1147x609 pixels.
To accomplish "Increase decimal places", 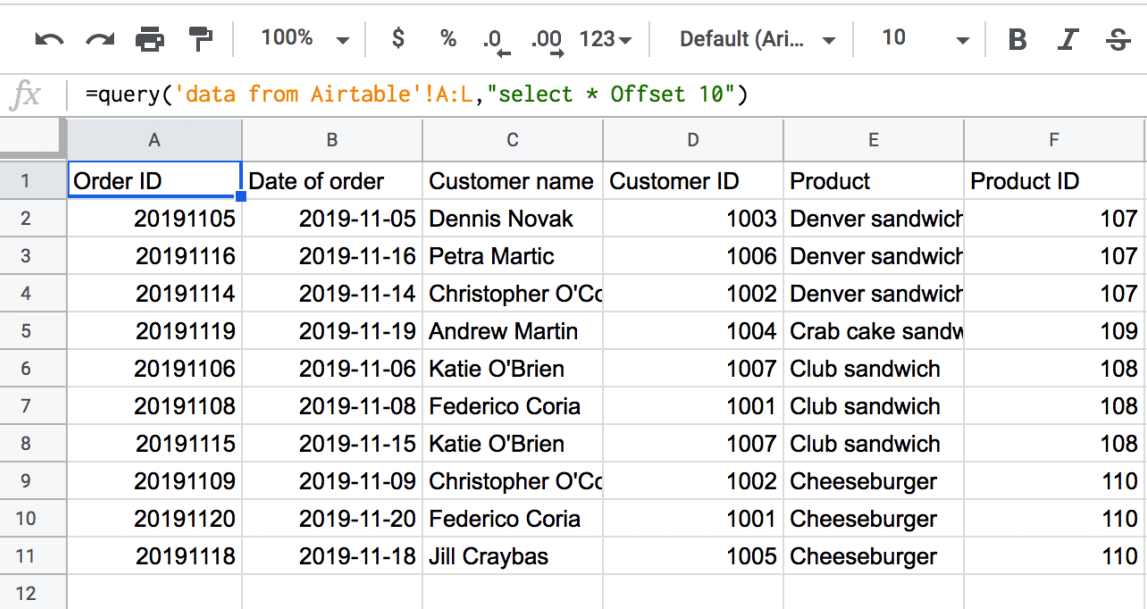I will pyautogui.click(x=547, y=41).
